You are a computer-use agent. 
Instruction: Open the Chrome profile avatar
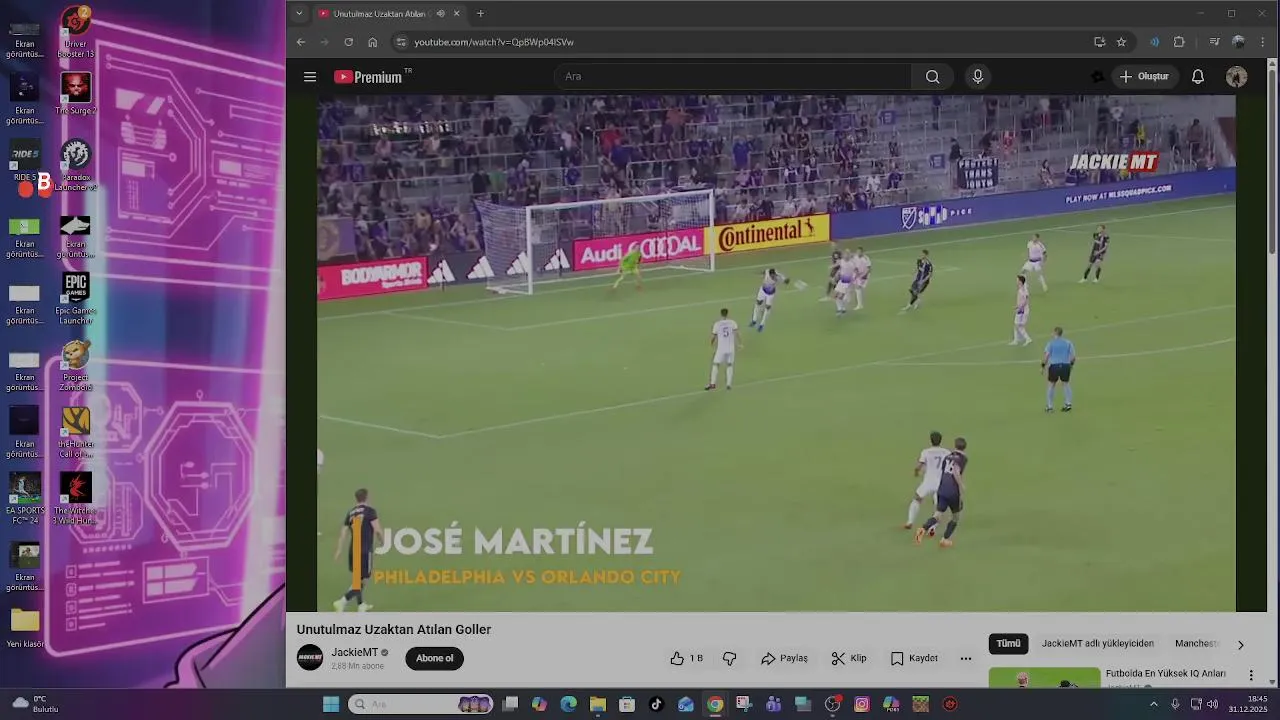pyautogui.click(x=1238, y=42)
